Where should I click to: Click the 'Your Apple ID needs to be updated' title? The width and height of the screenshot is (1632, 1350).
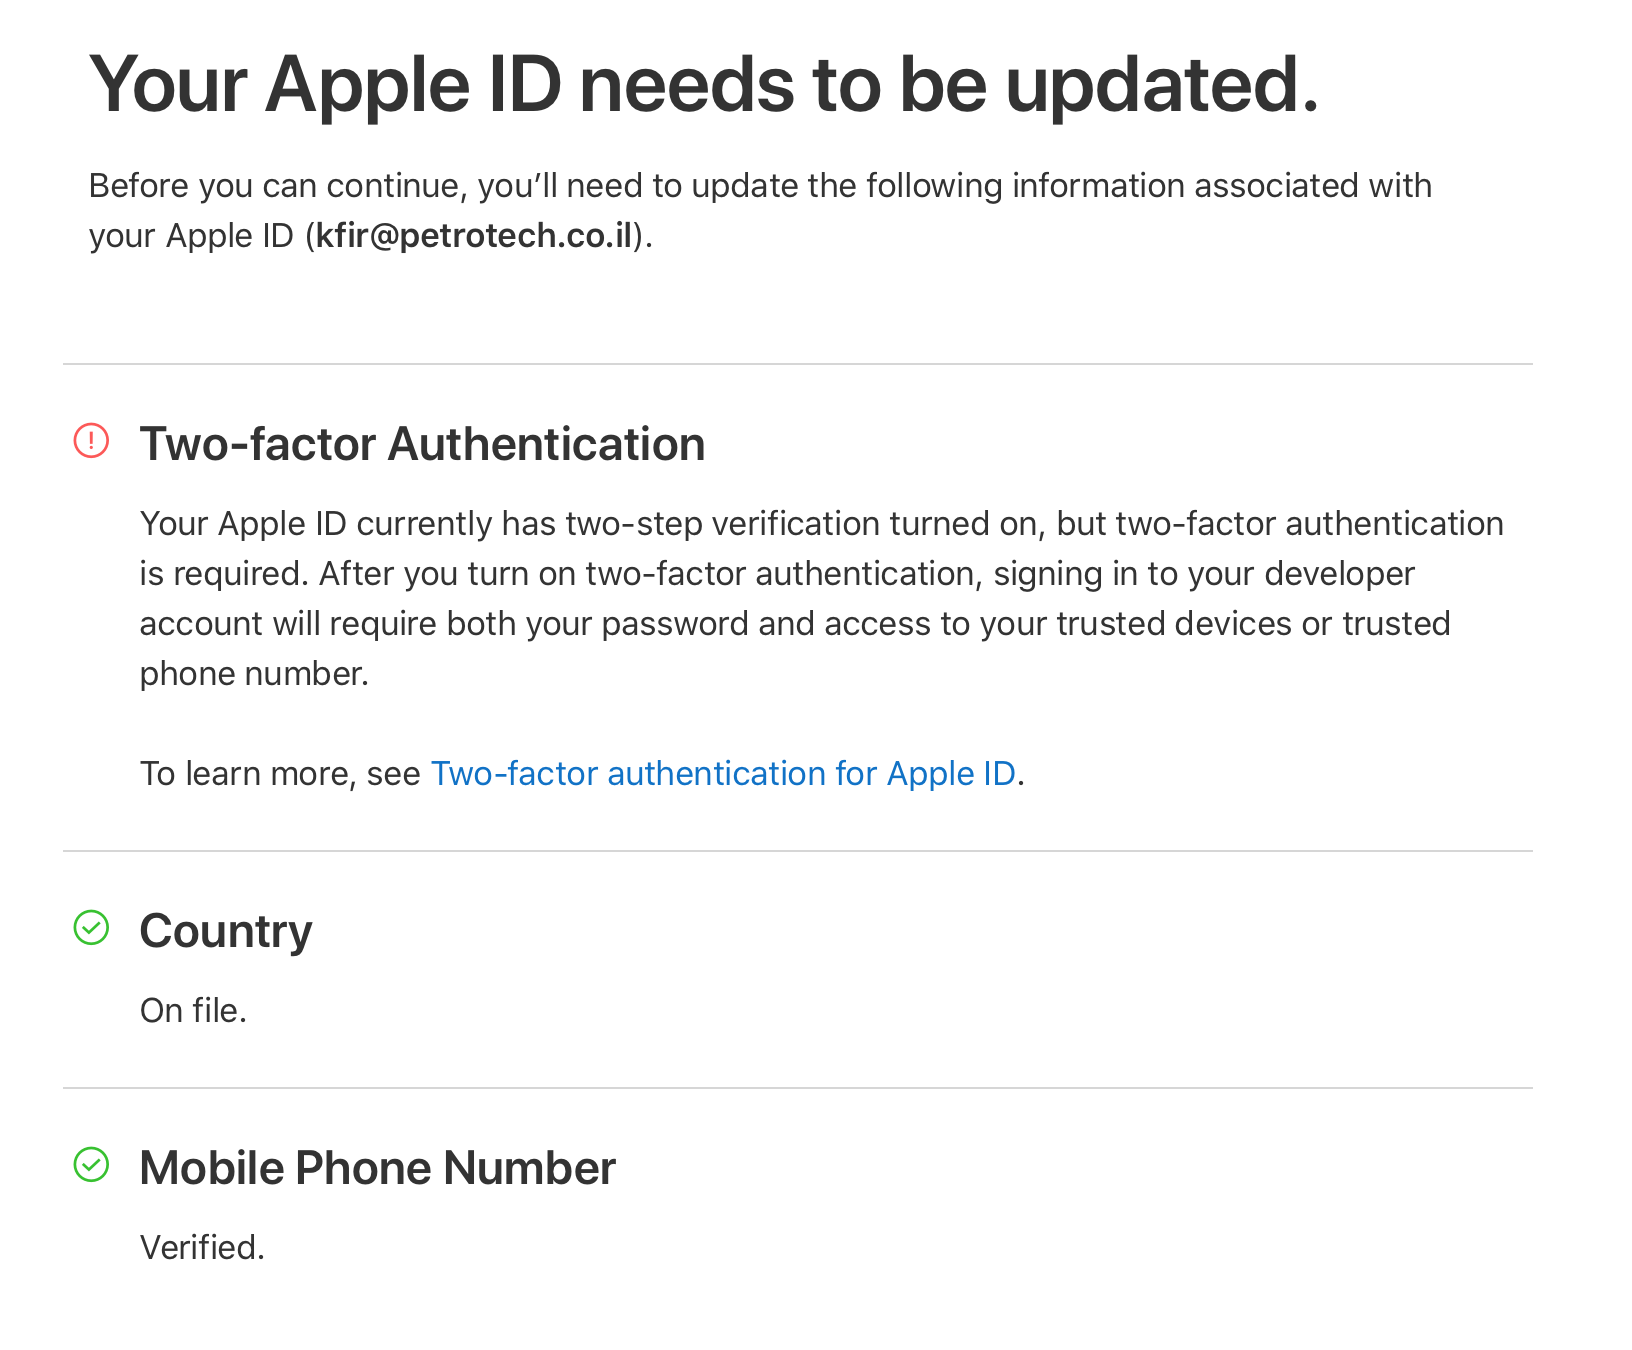click(704, 85)
